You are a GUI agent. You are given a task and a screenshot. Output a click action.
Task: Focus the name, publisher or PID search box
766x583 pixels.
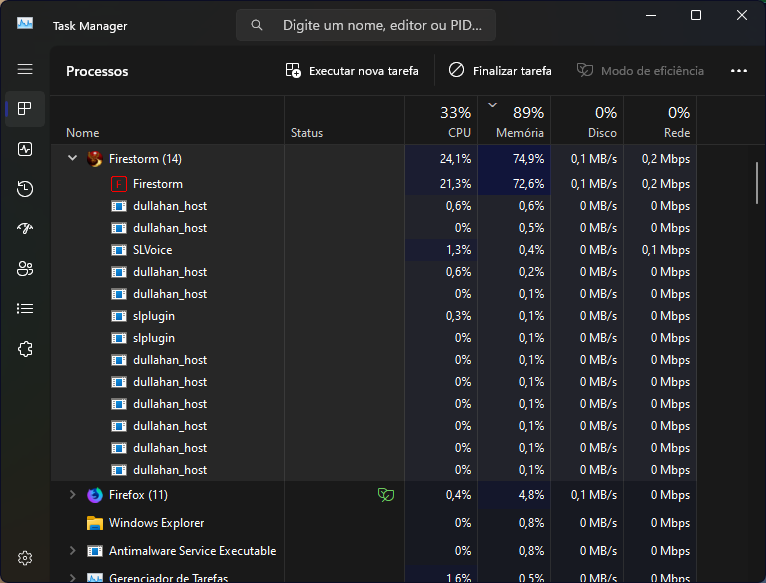[x=366, y=25]
